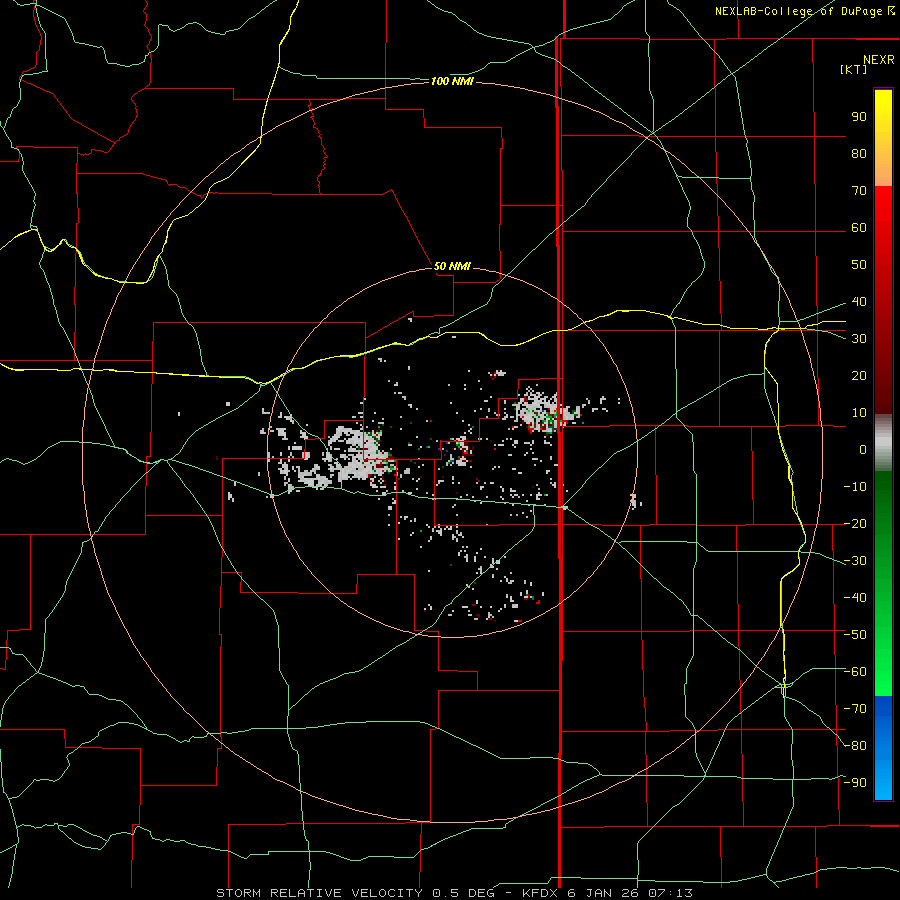Click the 40 value on the velocity scale

859,301
